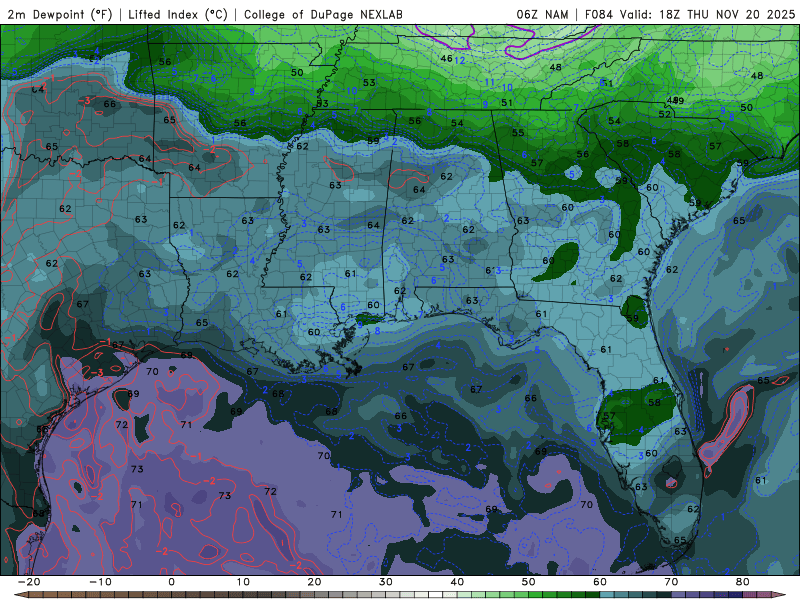The width and height of the screenshot is (800, 600).
Task: Click the "-20" color bar label
Action: point(29,582)
